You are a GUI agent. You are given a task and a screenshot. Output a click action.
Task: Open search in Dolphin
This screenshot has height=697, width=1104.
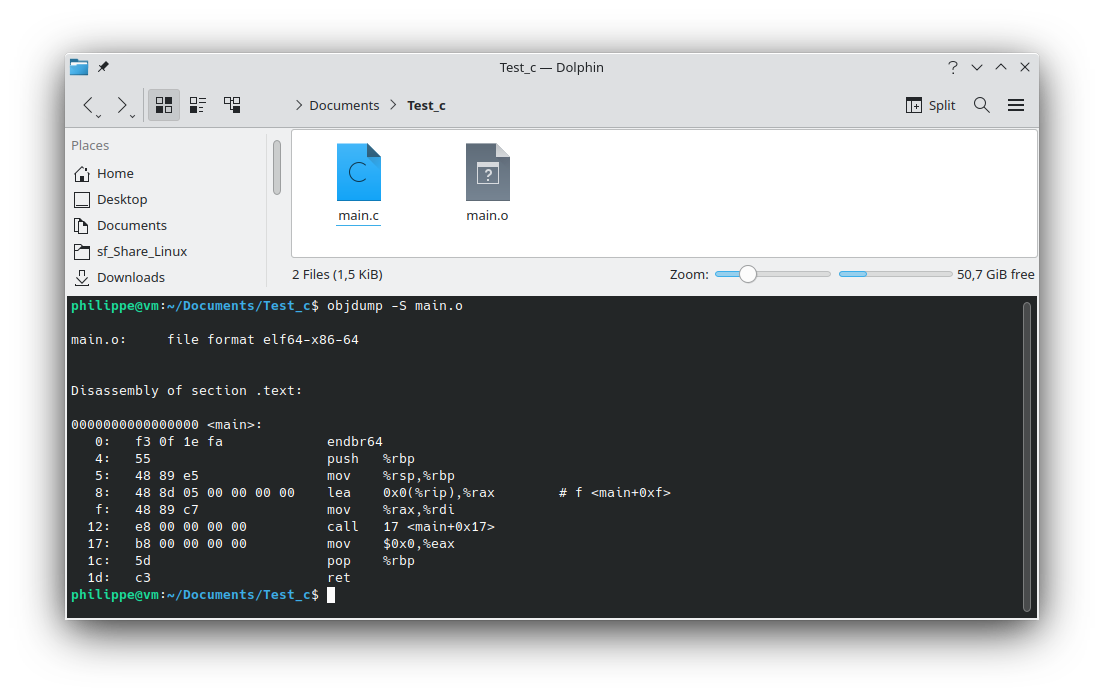(x=981, y=104)
